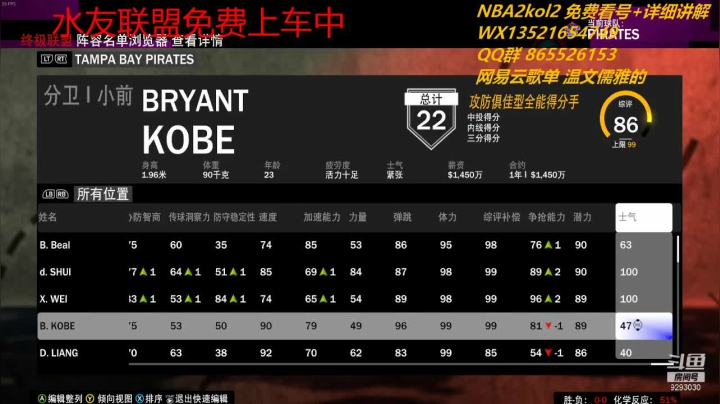
Task: Click the 活力十足 fatigue status
Action: coord(342,175)
